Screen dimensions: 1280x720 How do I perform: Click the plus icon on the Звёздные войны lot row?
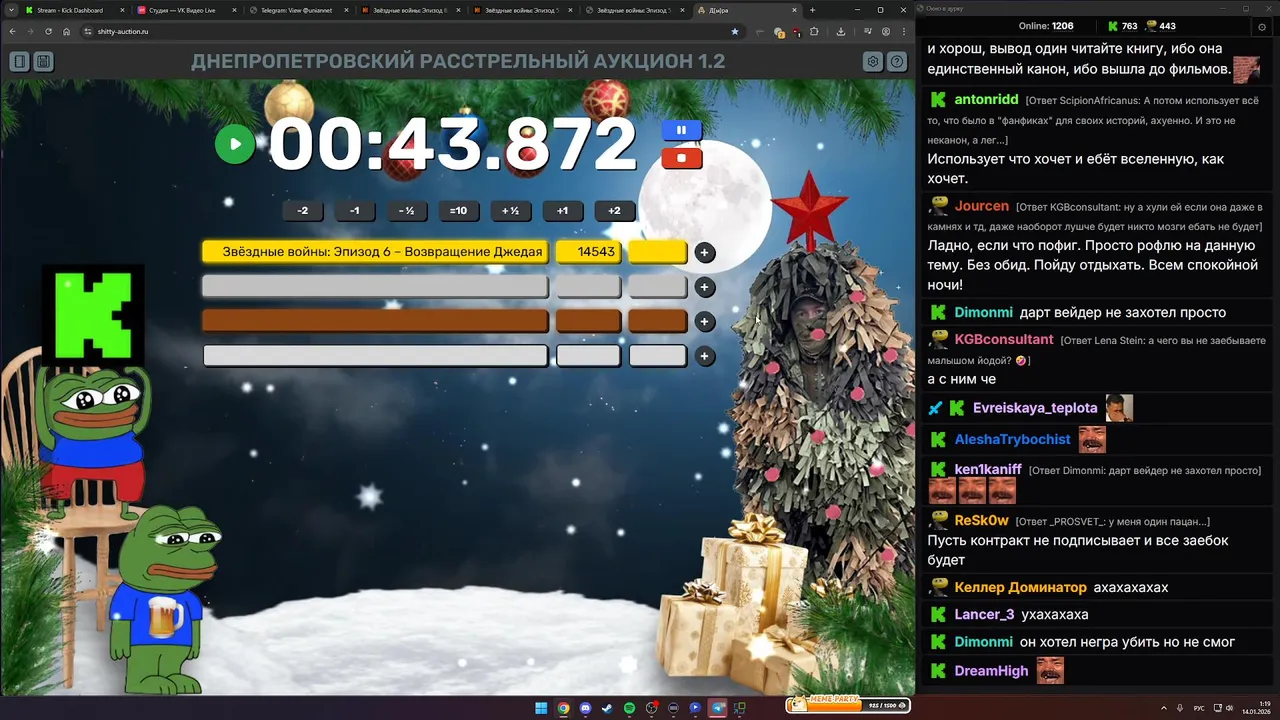[705, 252]
